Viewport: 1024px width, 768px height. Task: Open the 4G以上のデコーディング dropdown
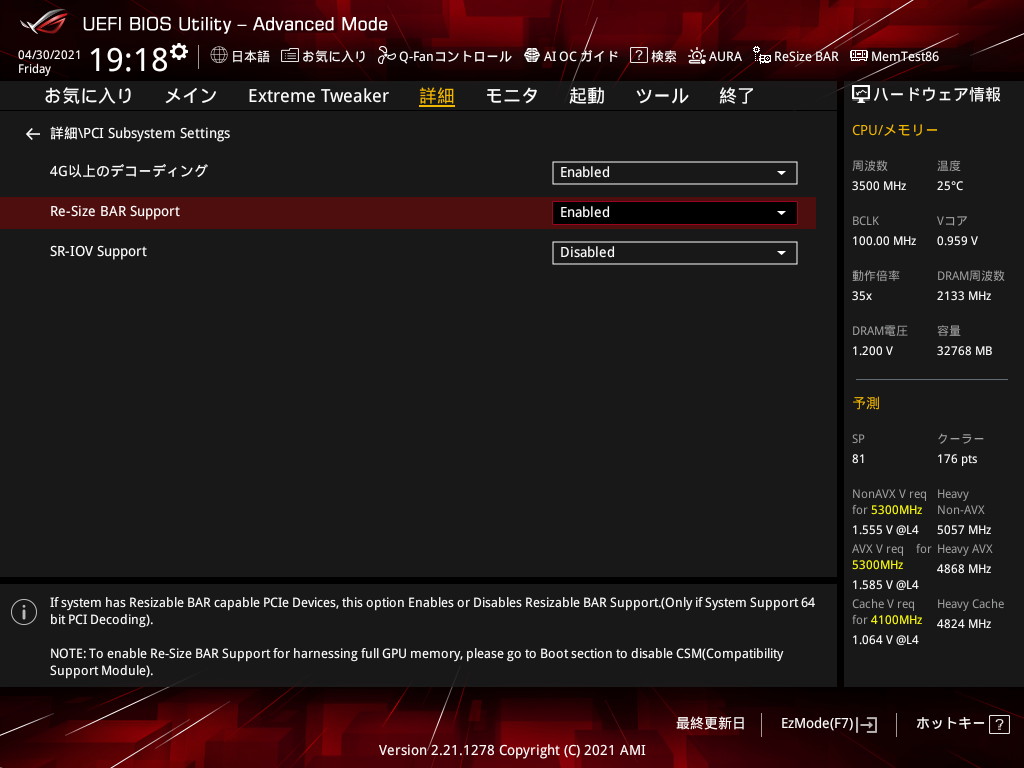(675, 172)
